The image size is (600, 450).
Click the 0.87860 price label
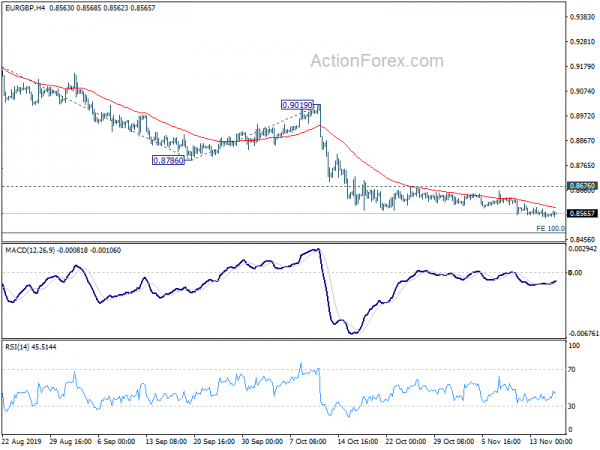click(168, 160)
